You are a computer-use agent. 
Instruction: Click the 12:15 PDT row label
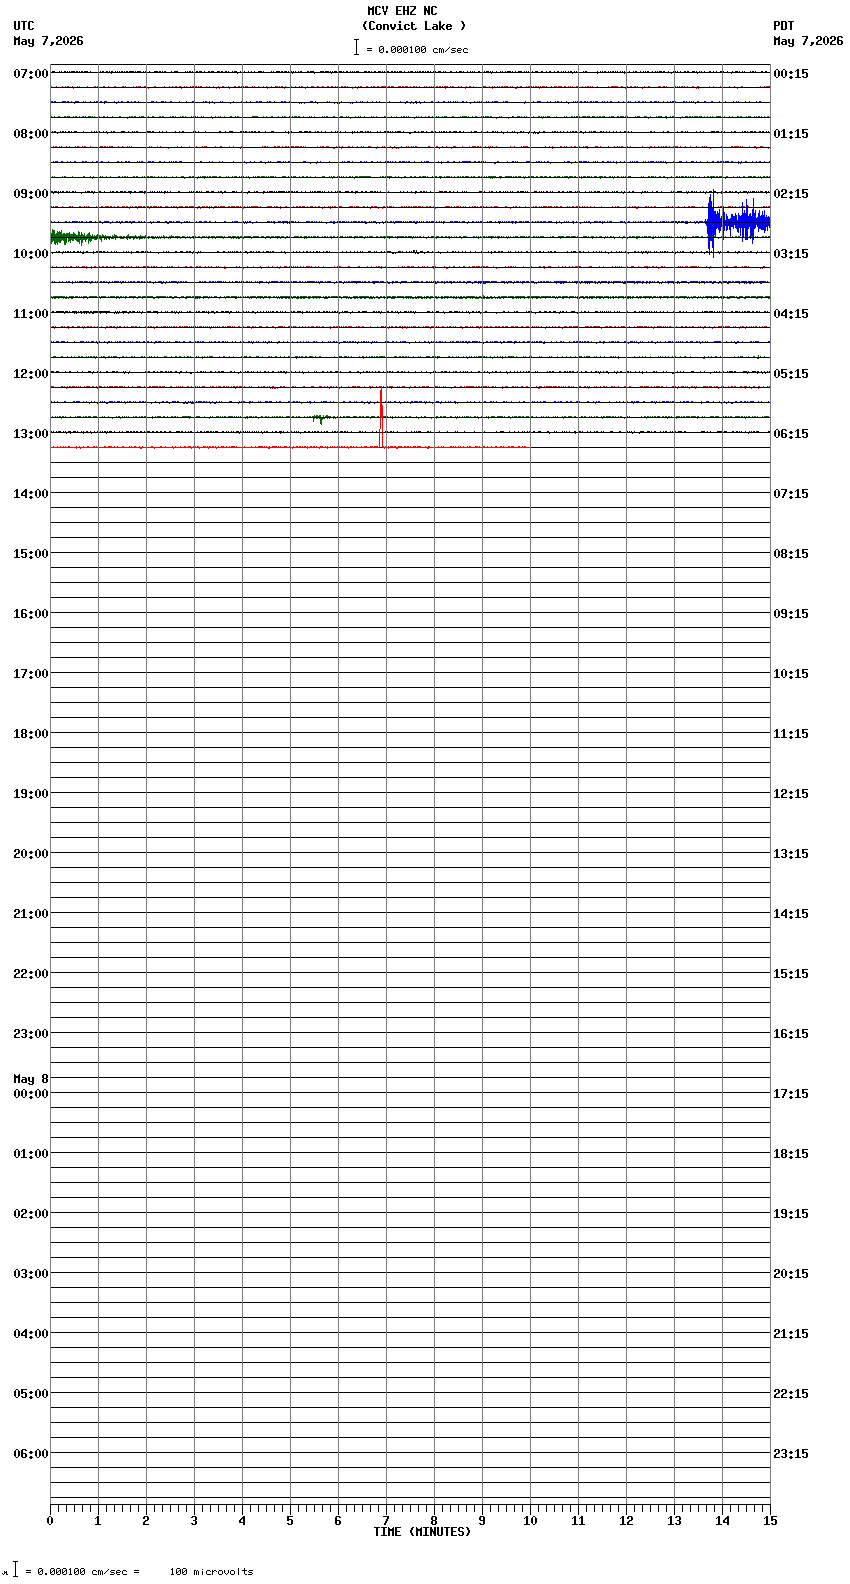791,794
